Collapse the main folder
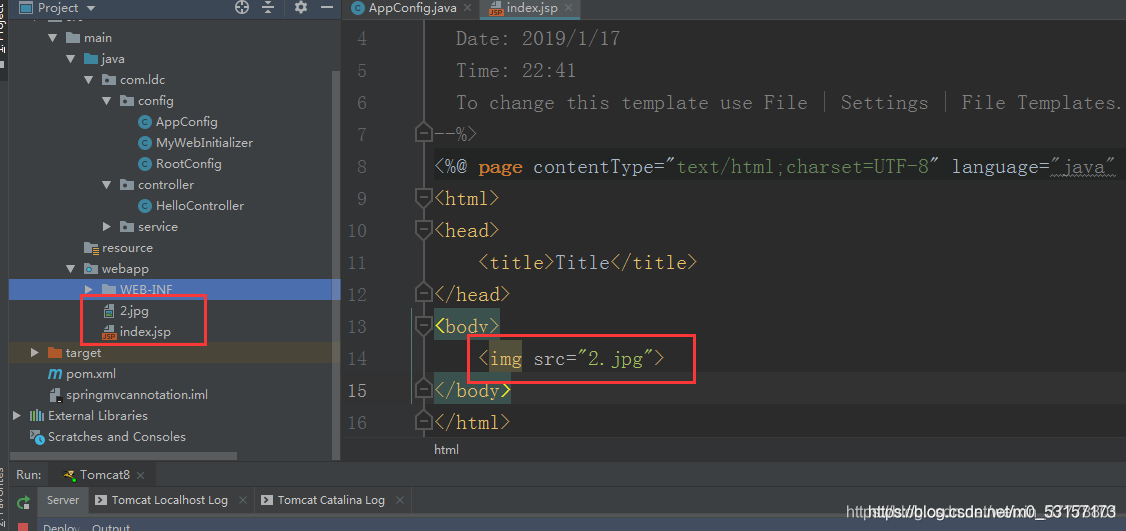1126x531 pixels. click(x=53, y=38)
